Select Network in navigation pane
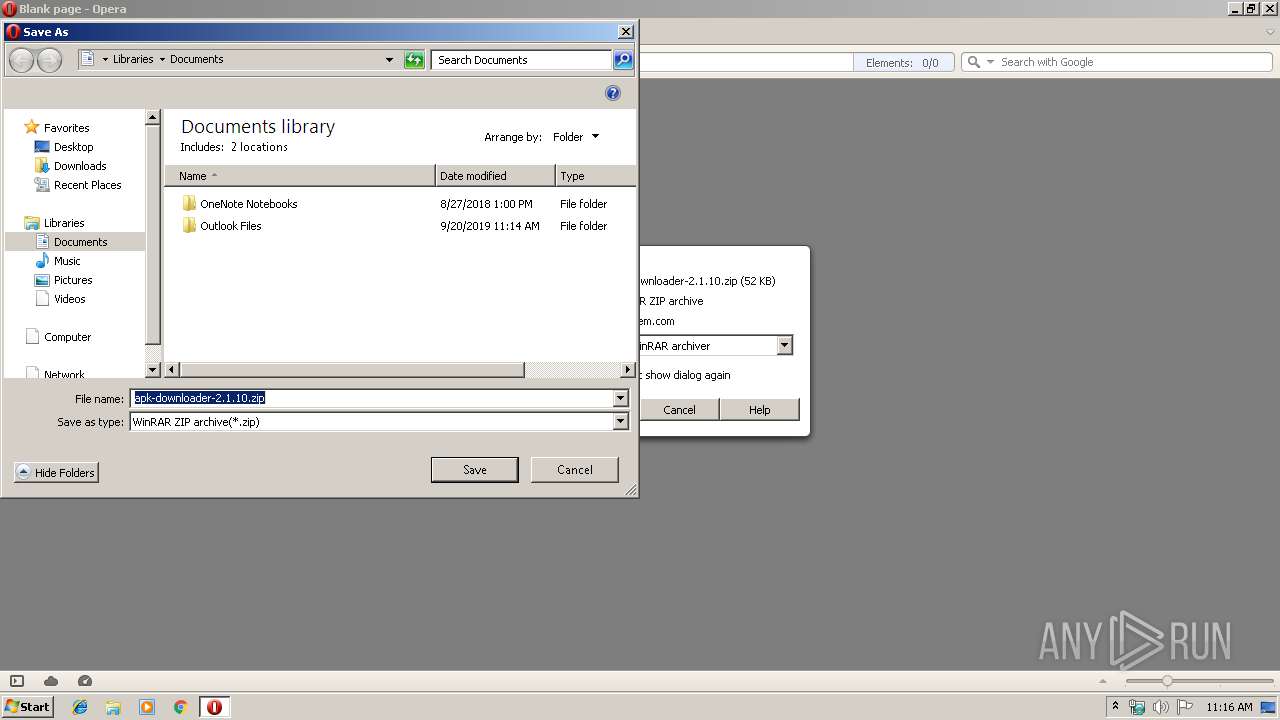This screenshot has height=720, width=1280. click(64, 374)
